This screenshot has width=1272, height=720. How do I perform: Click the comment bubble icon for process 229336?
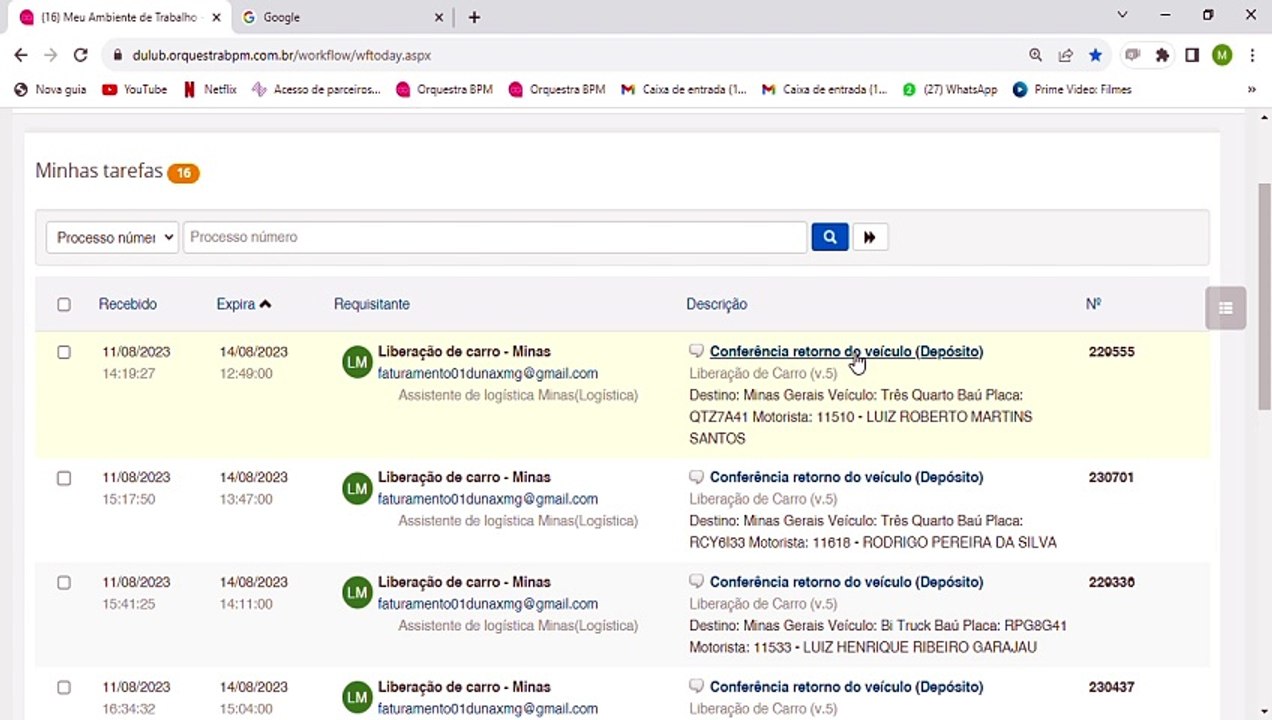coord(697,582)
